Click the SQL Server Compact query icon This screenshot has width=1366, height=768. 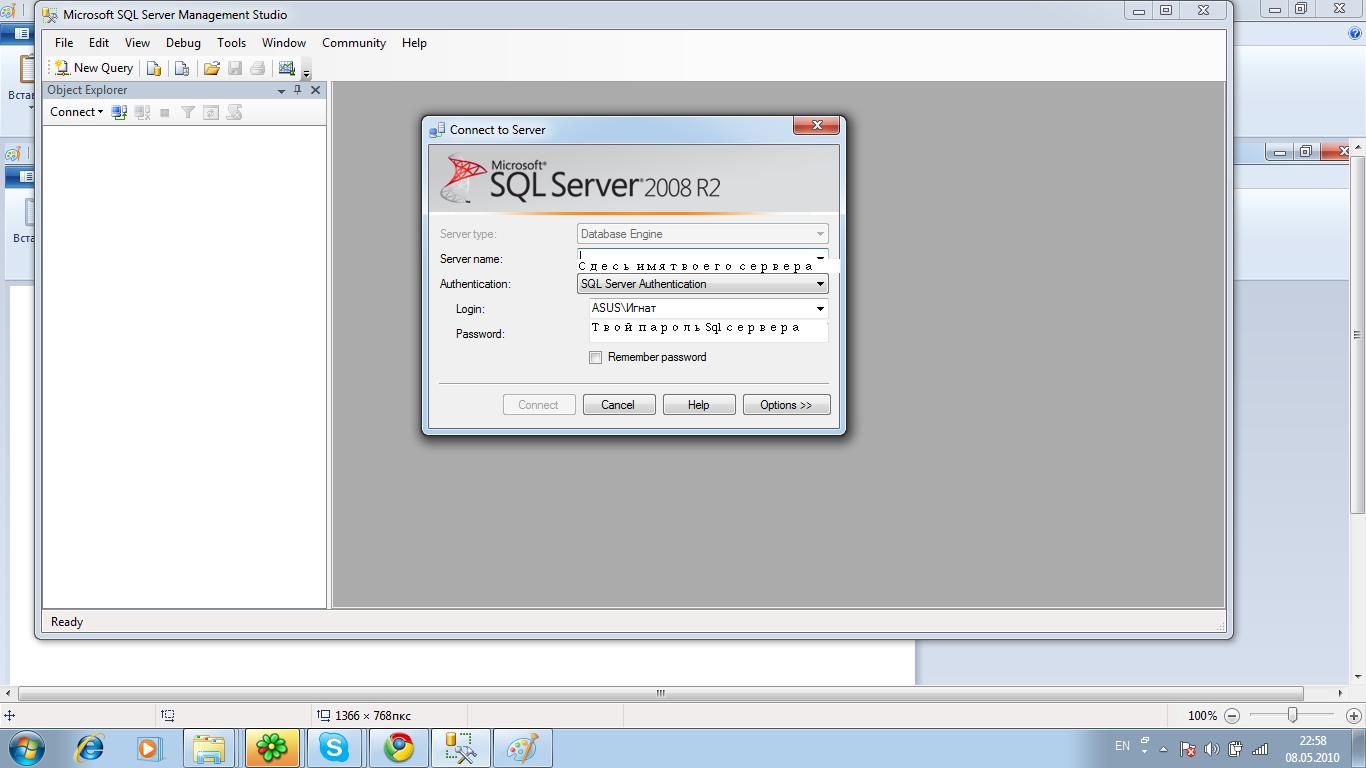tap(181, 68)
